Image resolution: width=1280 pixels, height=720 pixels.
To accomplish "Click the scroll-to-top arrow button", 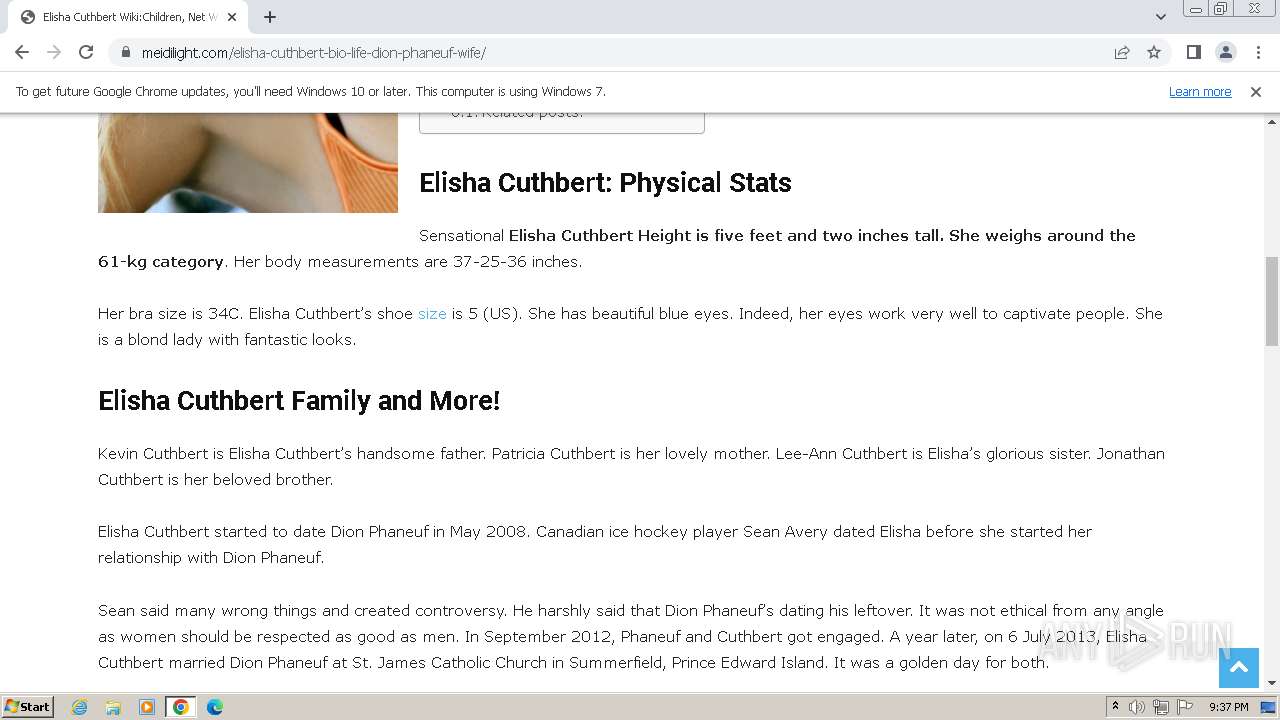I will pos(1238,668).
